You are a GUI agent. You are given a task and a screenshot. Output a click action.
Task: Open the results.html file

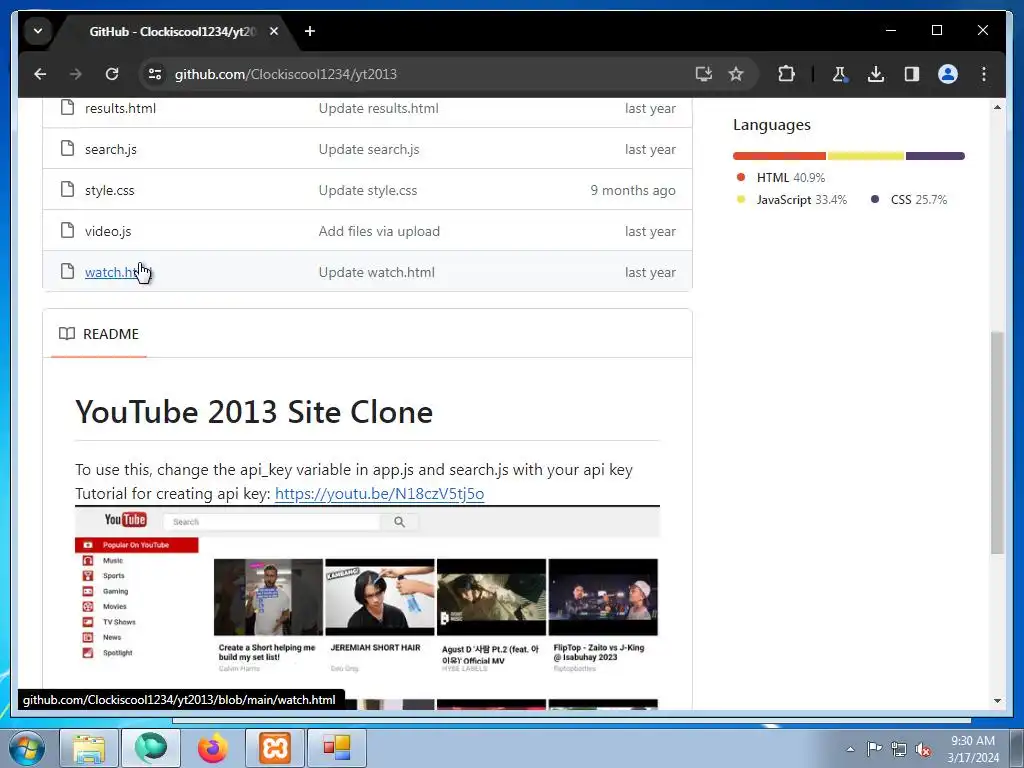pos(120,108)
